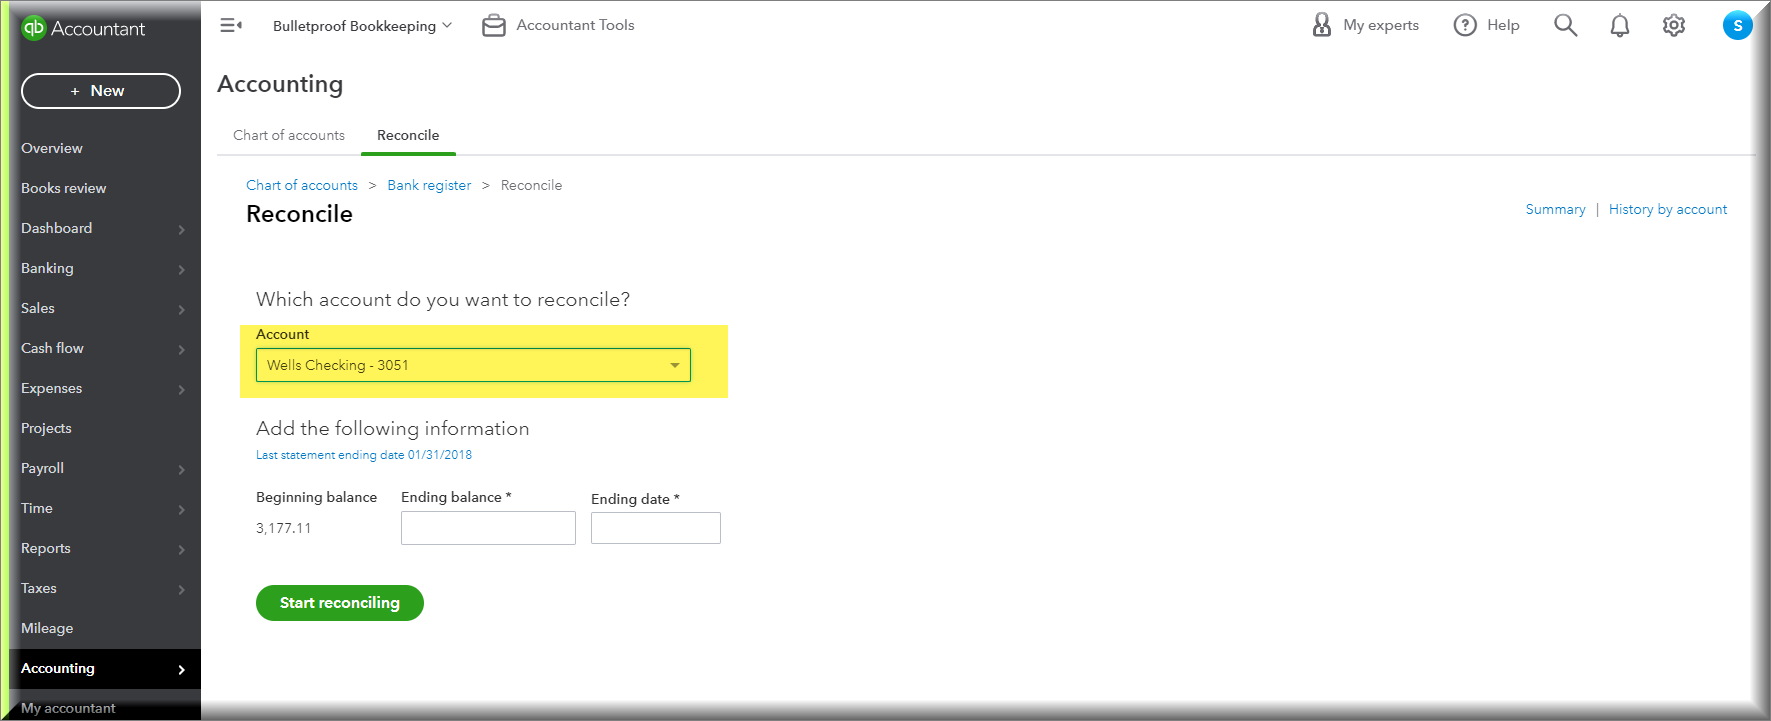Image resolution: width=1771 pixels, height=721 pixels.
Task: Open Mileage in the sidebar
Action: [47, 628]
